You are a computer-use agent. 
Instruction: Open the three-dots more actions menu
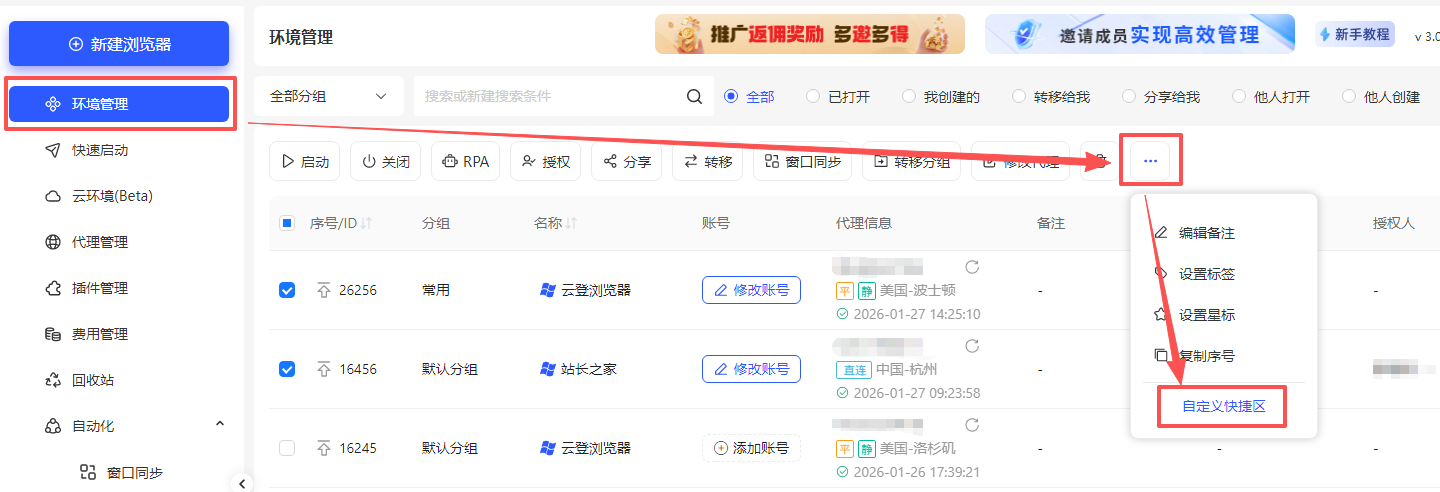(1151, 161)
